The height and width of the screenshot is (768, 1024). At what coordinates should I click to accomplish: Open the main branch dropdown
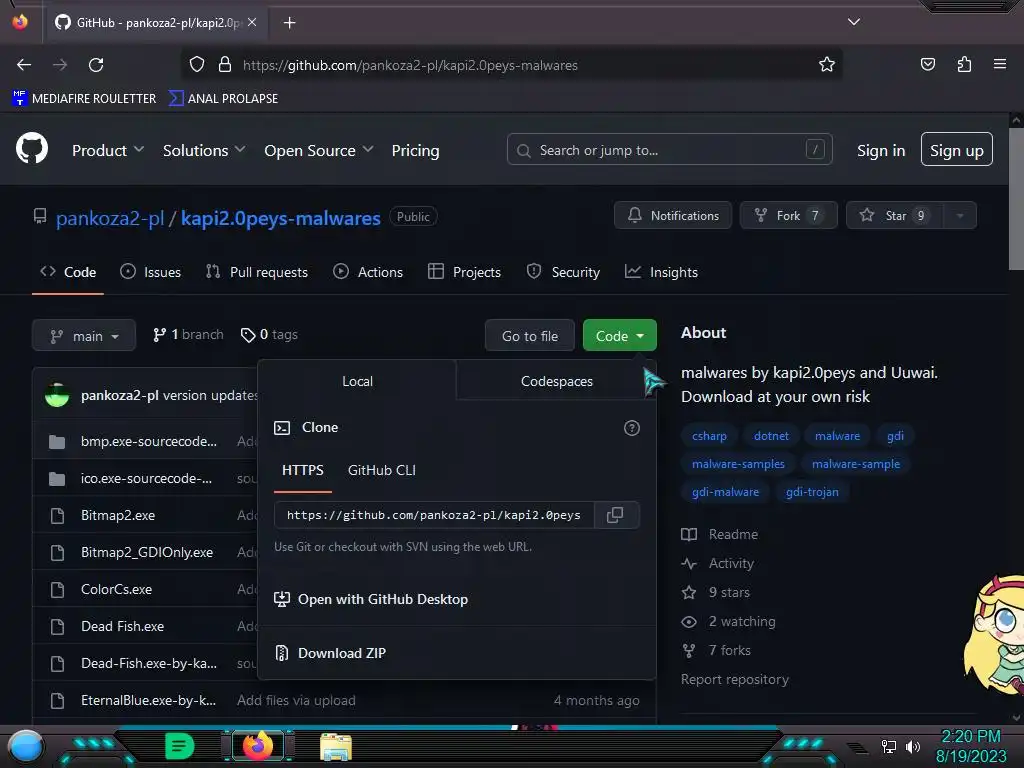tap(84, 336)
